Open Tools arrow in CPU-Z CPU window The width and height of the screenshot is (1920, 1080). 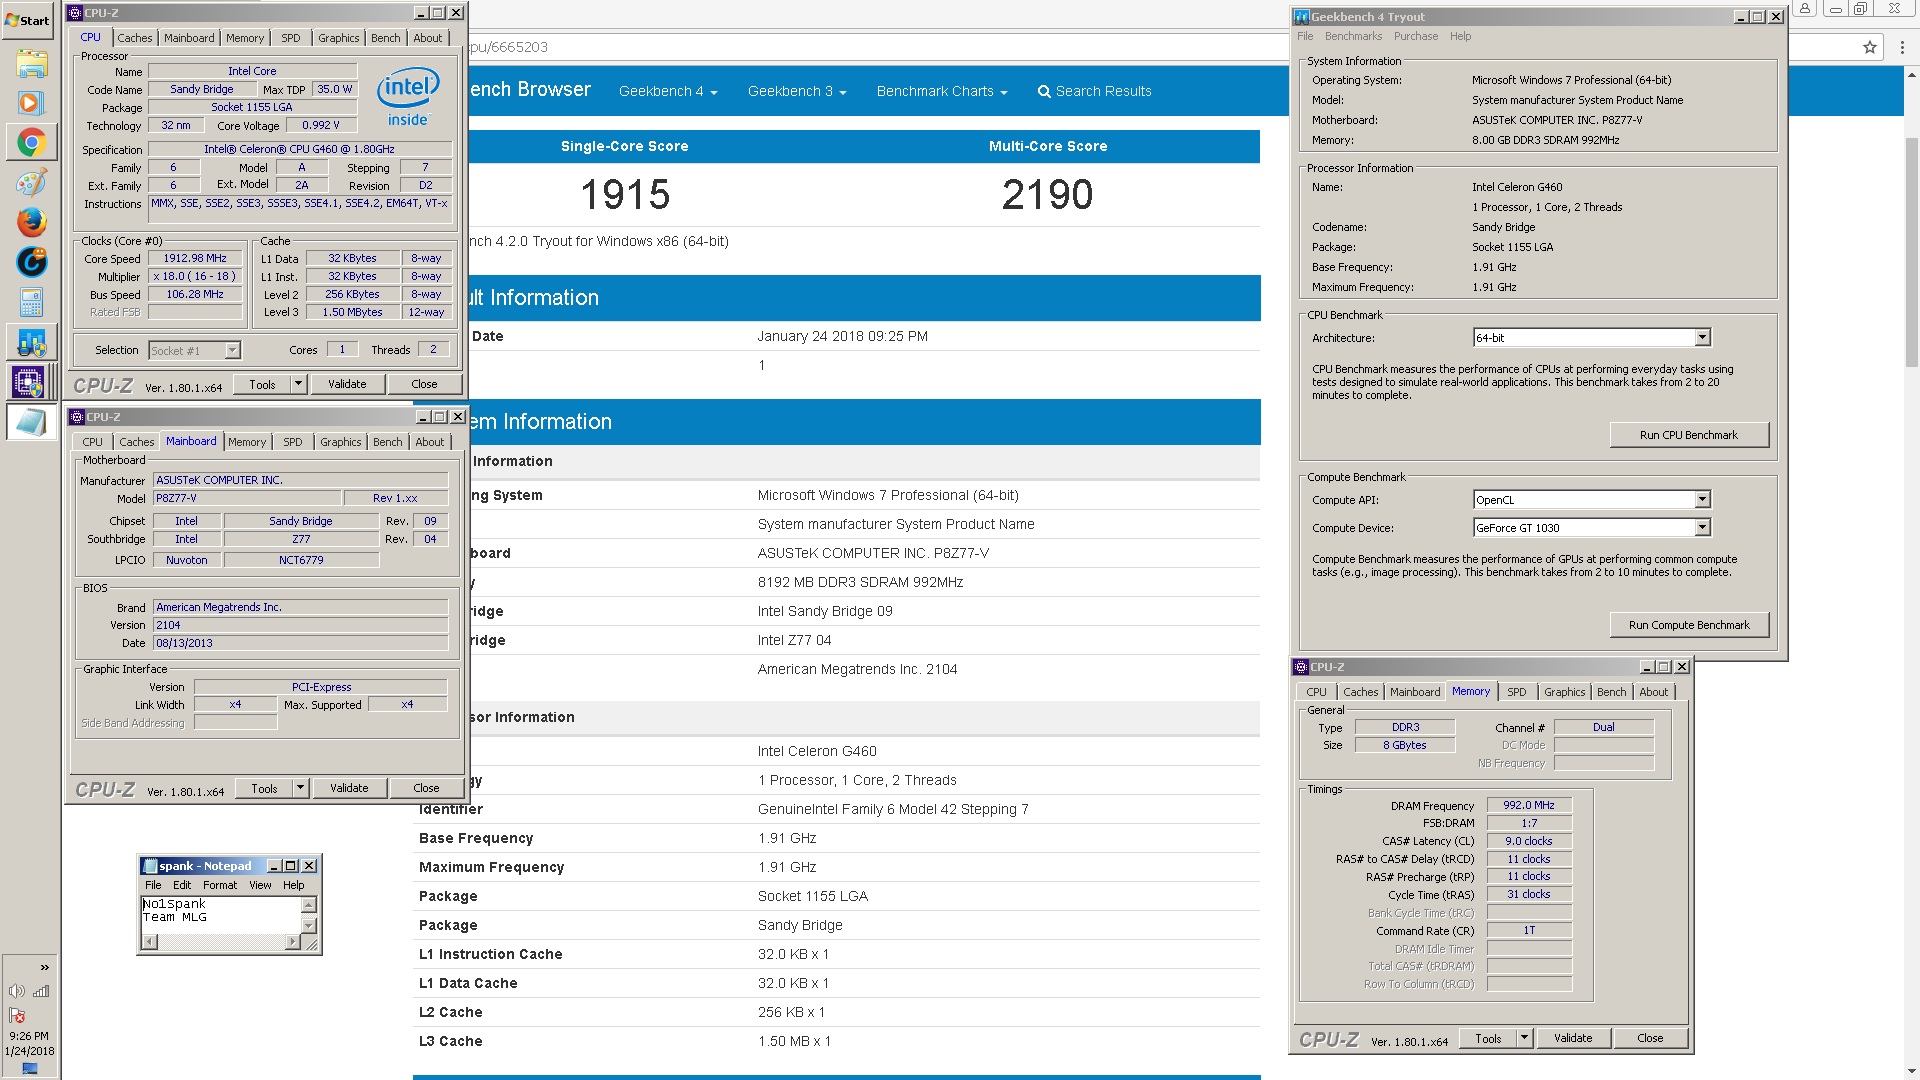coord(298,384)
